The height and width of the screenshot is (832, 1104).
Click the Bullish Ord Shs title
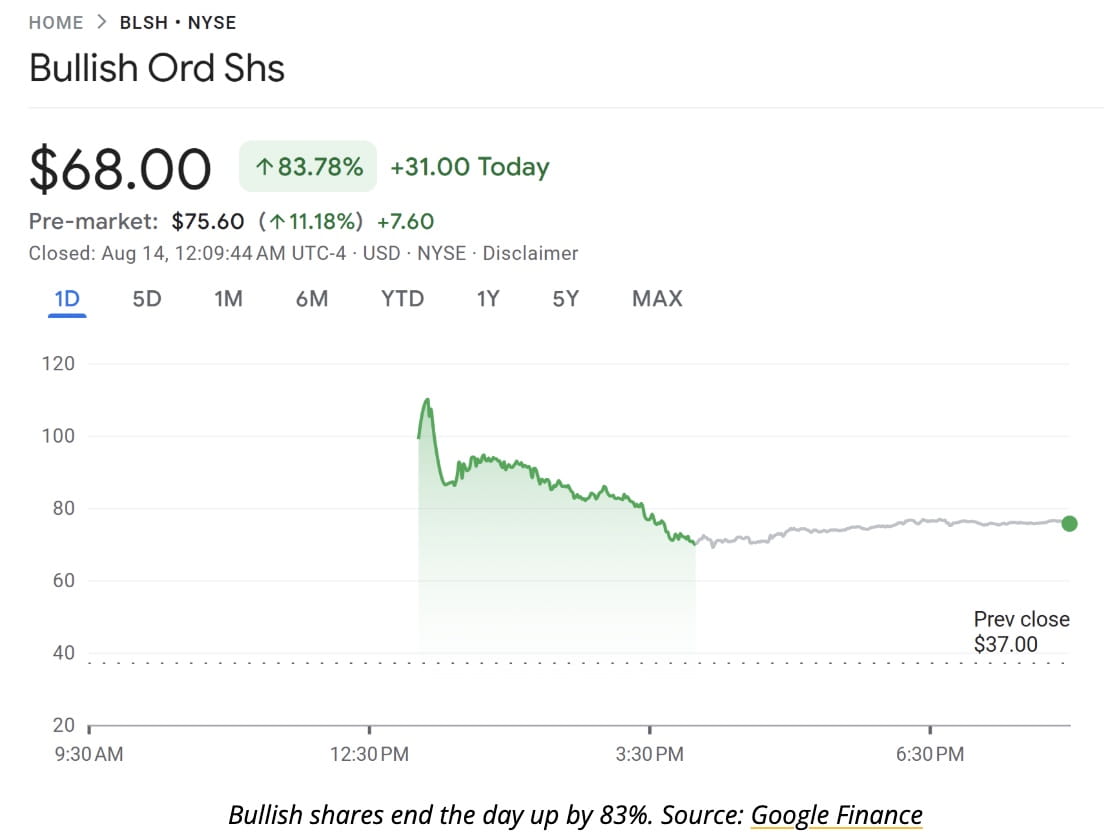[156, 68]
